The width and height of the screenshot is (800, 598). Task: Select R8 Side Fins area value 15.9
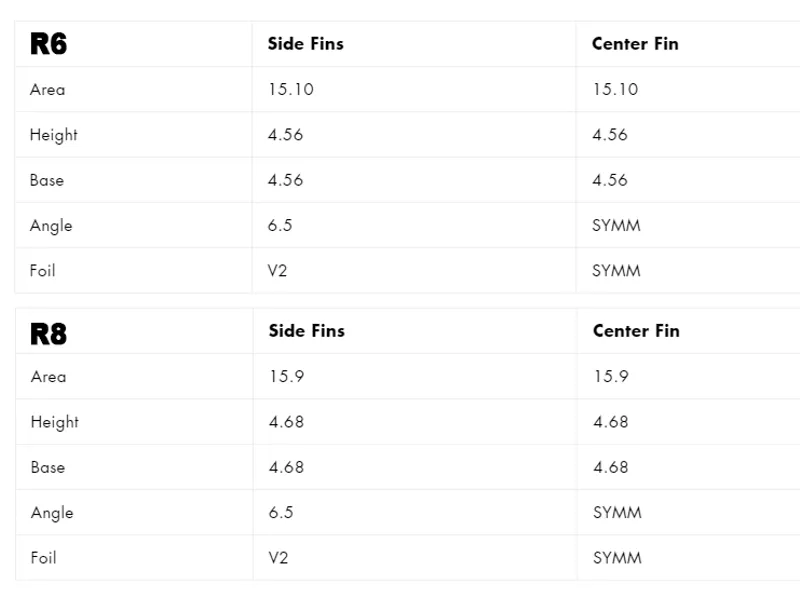point(286,377)
